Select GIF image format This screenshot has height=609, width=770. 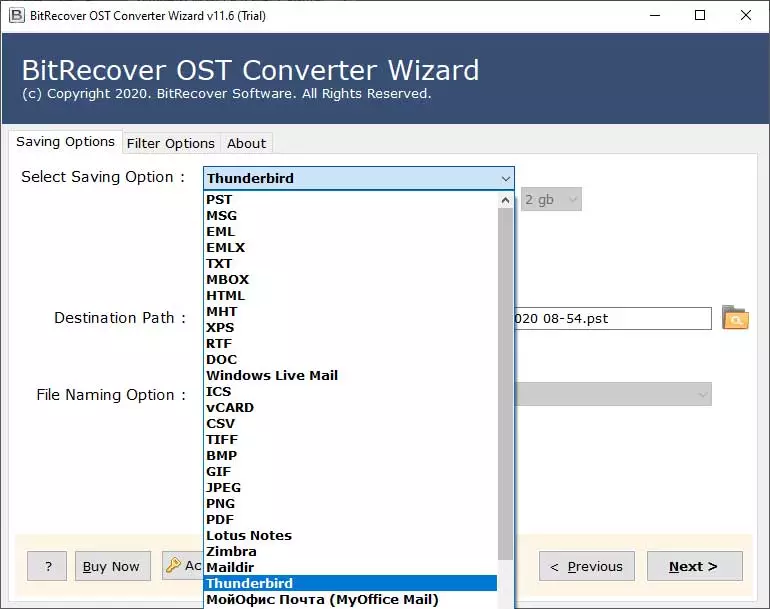tap(350, 471)
